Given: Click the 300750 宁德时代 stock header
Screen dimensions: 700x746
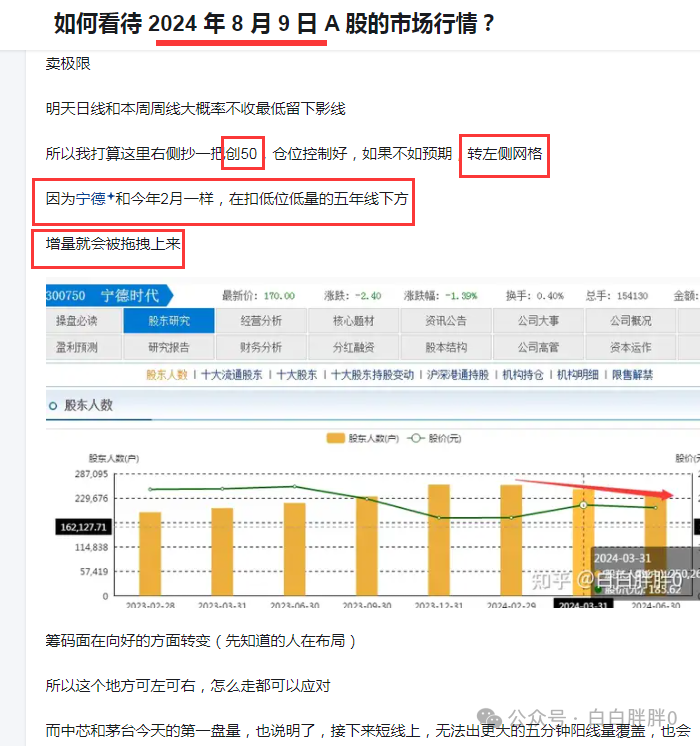Looking at the screenshot, I should click(109, 295).
